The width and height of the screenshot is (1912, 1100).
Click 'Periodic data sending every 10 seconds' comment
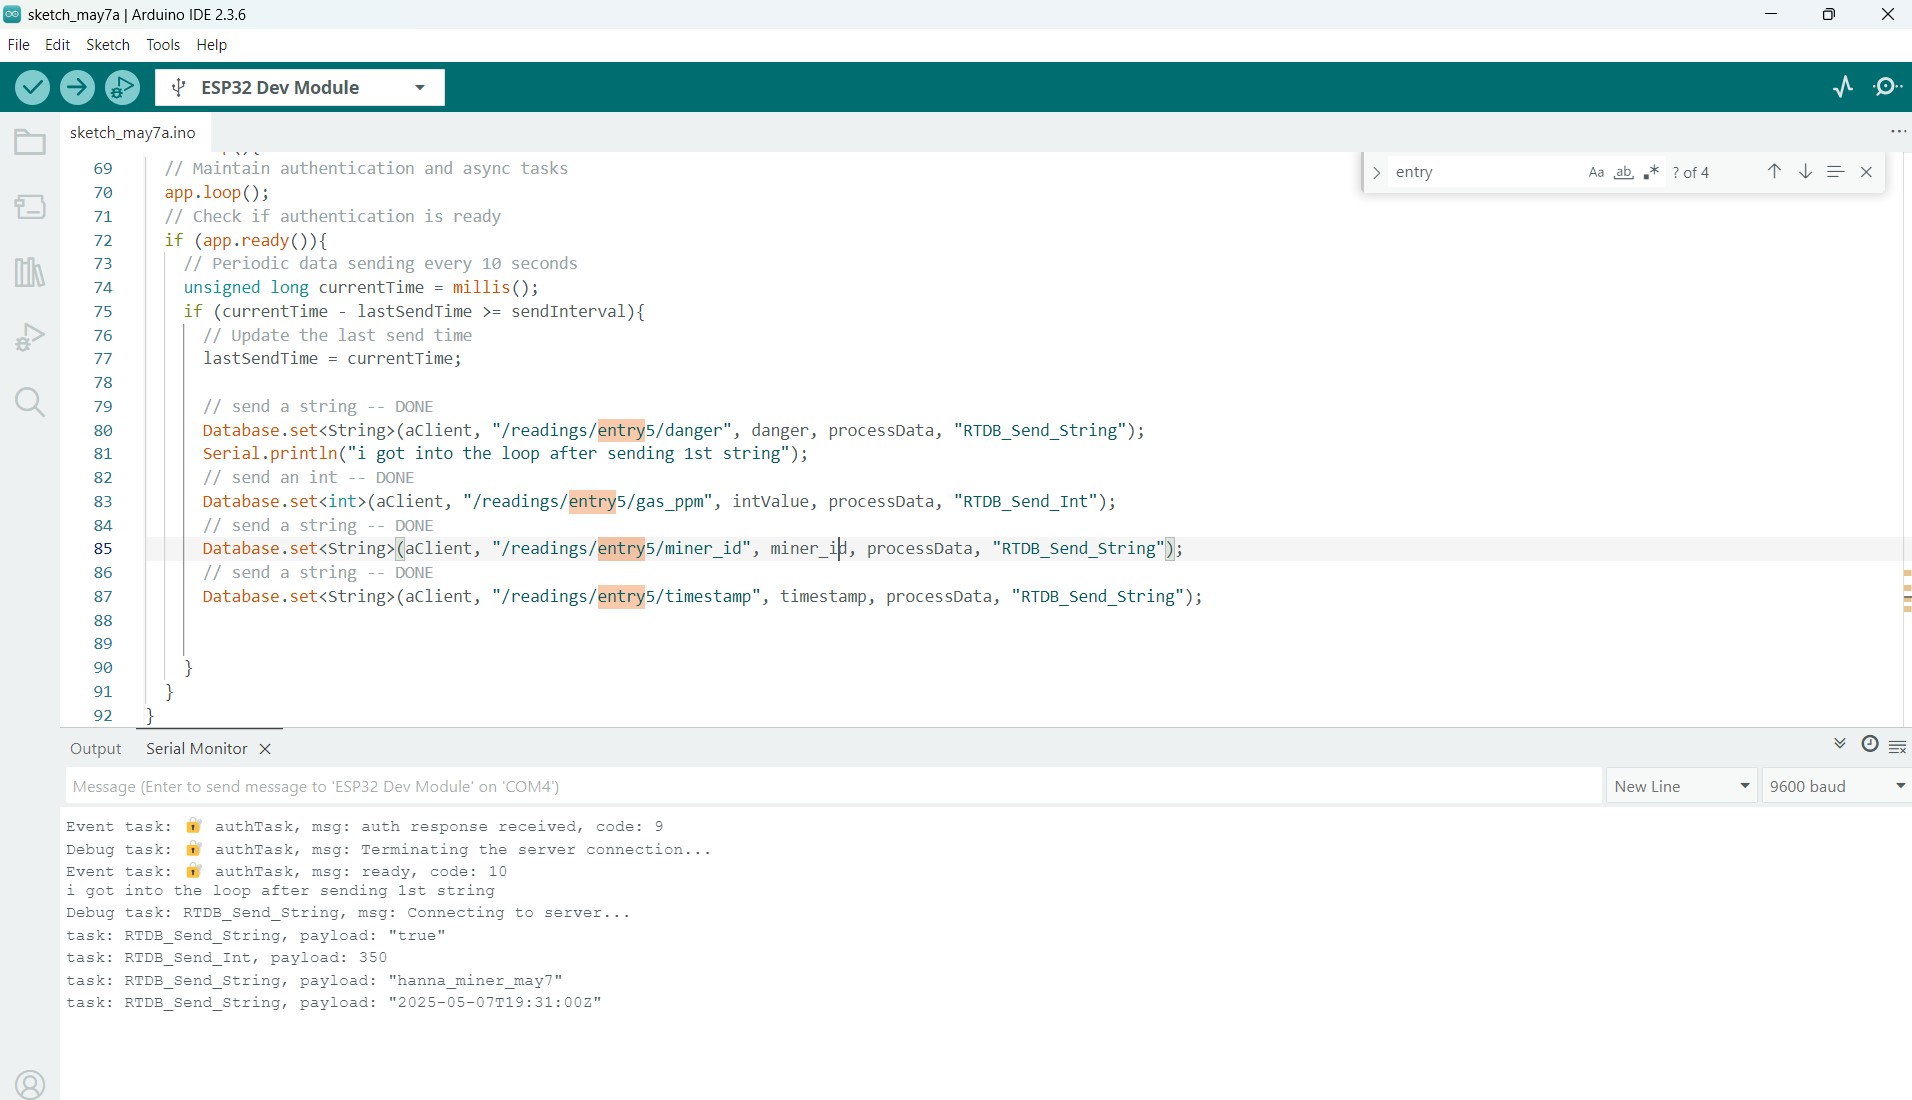point(380,264)
